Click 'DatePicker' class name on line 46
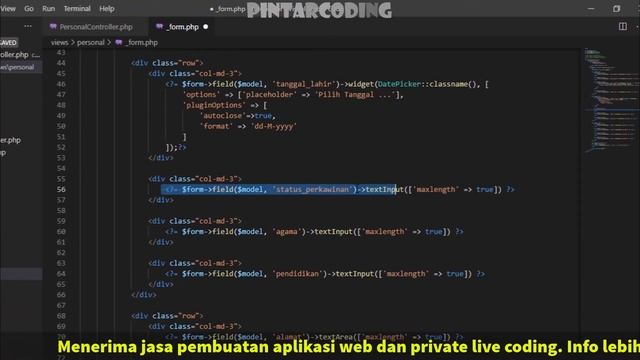Image resolution: width=640 pixels, height=360 pixels. 399,84
